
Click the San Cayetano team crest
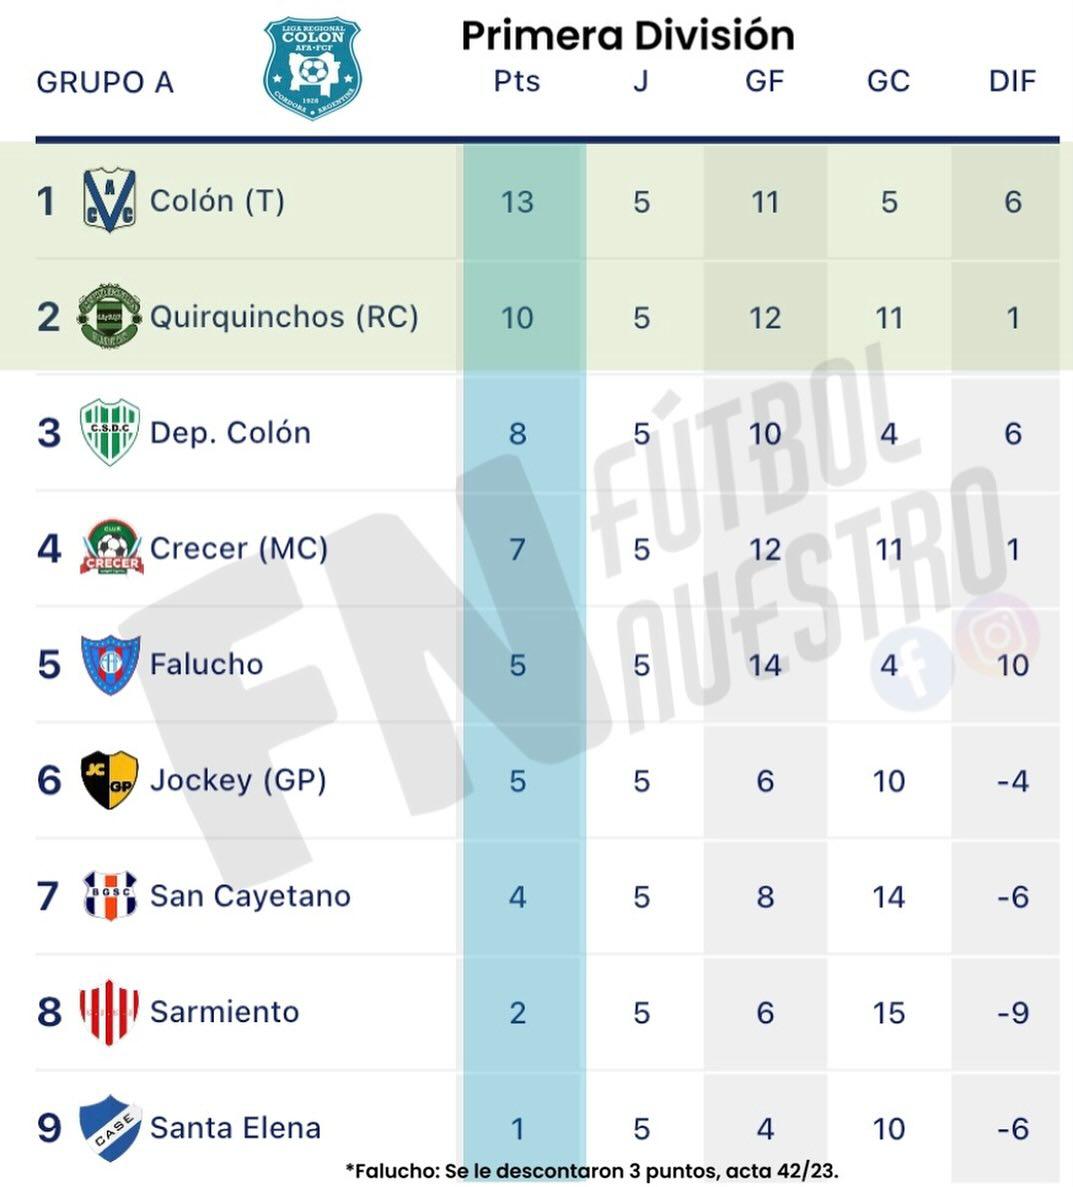109,895
